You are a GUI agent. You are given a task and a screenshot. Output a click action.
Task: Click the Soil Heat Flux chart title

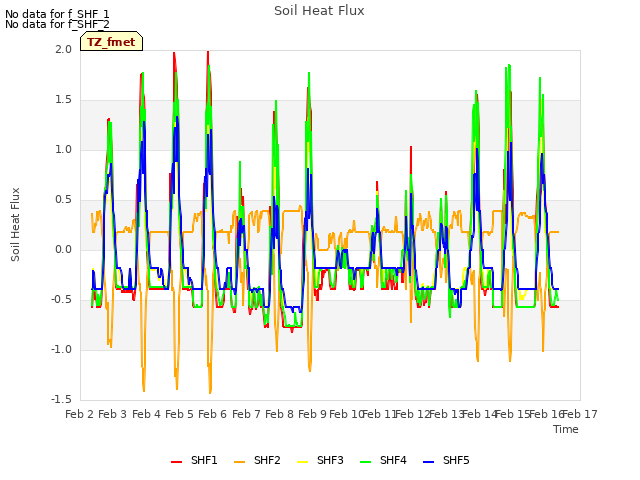tap(319, 11)
